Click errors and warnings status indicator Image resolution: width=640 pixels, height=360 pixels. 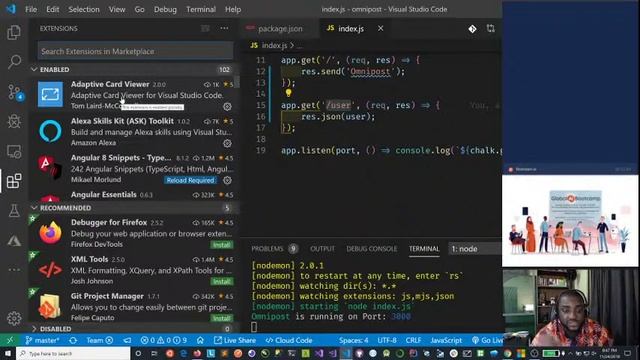[163, 340]
